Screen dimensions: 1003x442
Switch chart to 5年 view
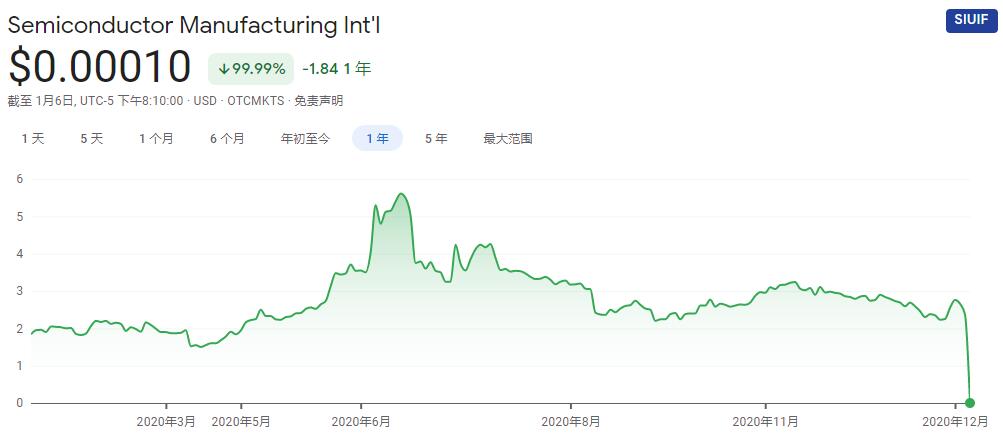coord(436,139)
